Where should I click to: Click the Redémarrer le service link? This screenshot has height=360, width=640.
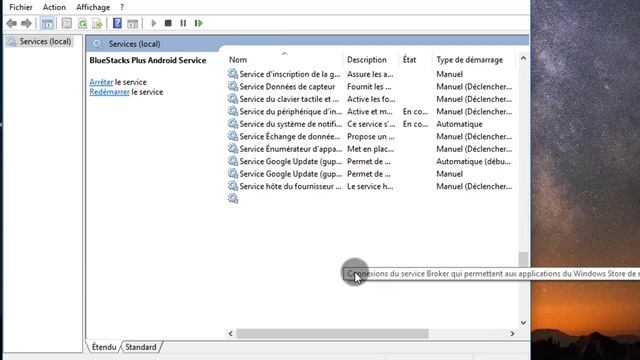point(109,92)
